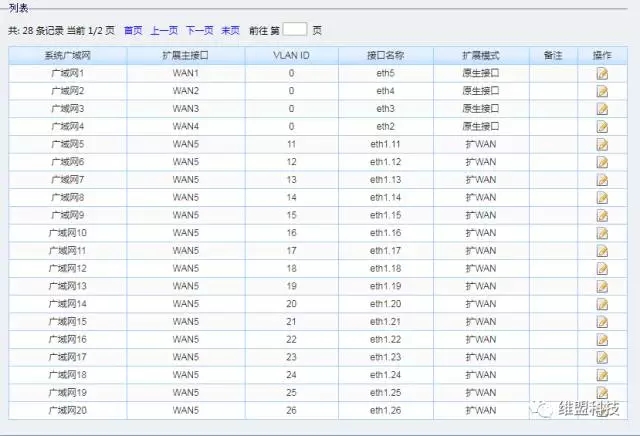The image size is (640, 436).
Task: Open editor for 广域网12 eth1.18
Action: pyautogui.click(x=602, y=269)
